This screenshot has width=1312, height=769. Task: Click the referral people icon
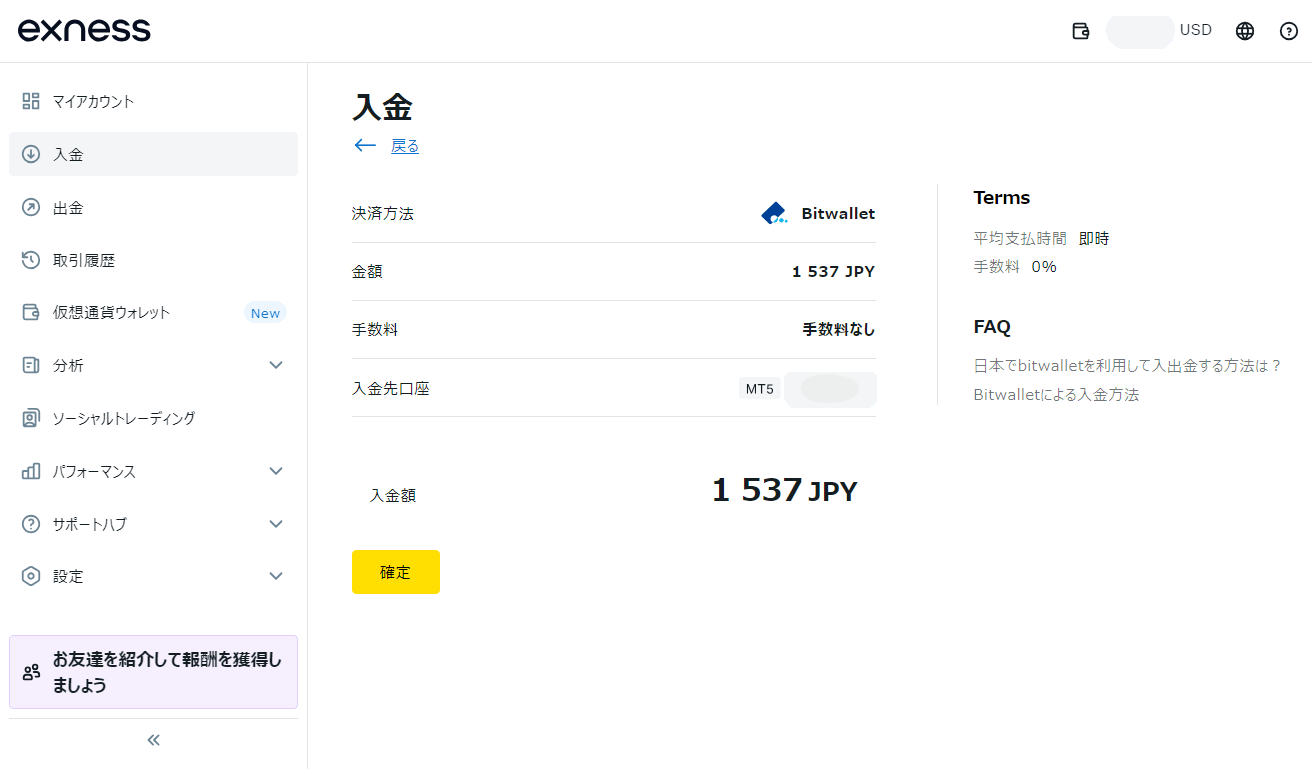point(31,672)
